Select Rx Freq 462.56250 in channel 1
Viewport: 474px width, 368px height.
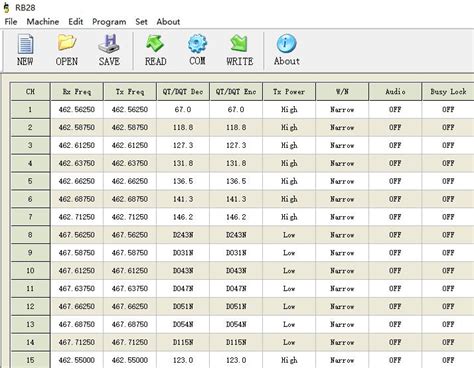click(x=77, y=109)
